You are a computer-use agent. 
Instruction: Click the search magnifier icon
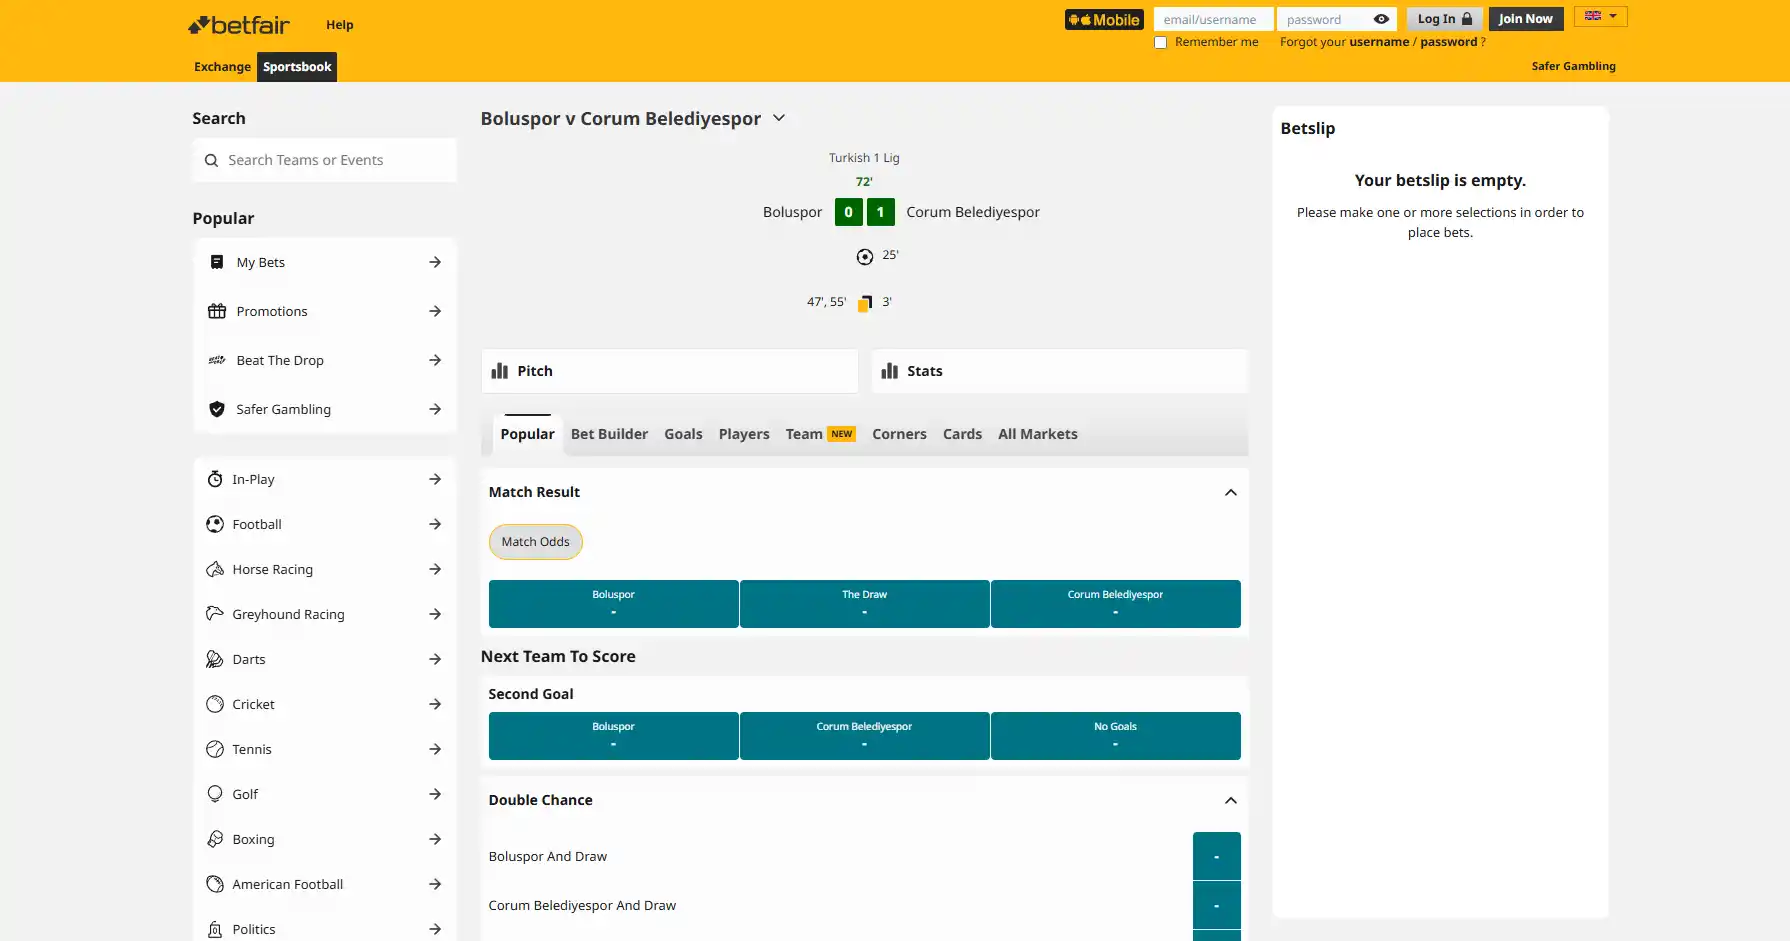tap(211, 160)
